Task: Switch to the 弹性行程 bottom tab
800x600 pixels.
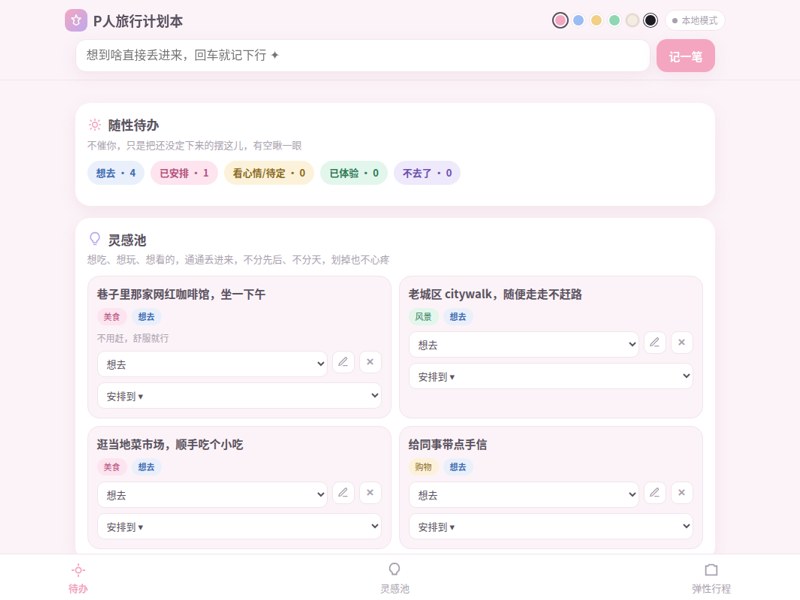Action: point(711,578)
